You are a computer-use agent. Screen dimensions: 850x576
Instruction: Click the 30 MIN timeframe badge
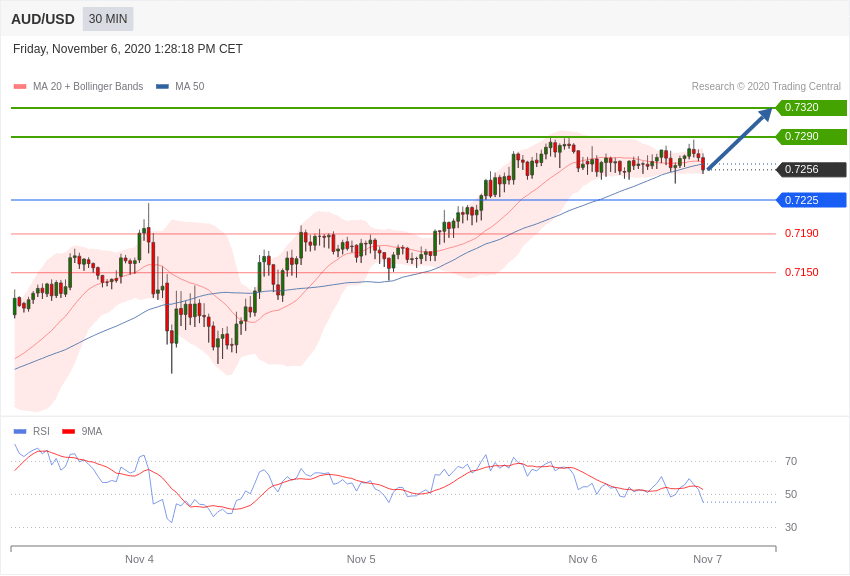click(108, 19)
